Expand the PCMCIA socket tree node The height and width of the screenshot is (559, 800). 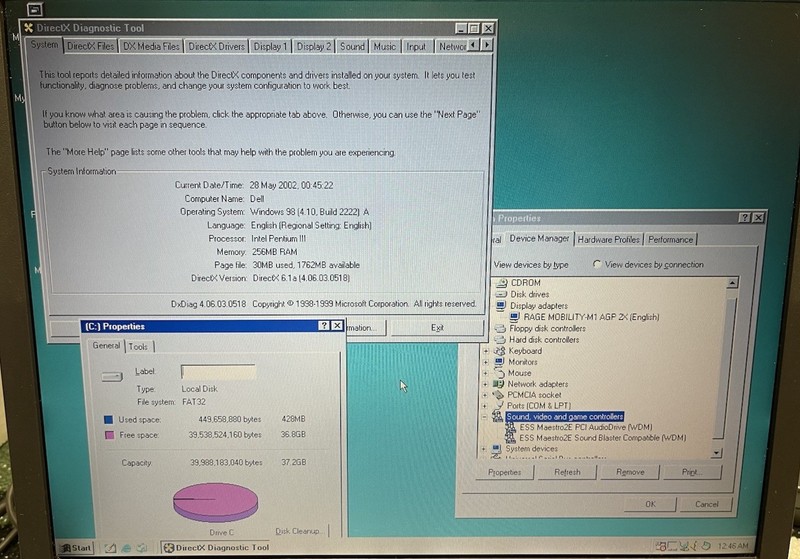485,395
